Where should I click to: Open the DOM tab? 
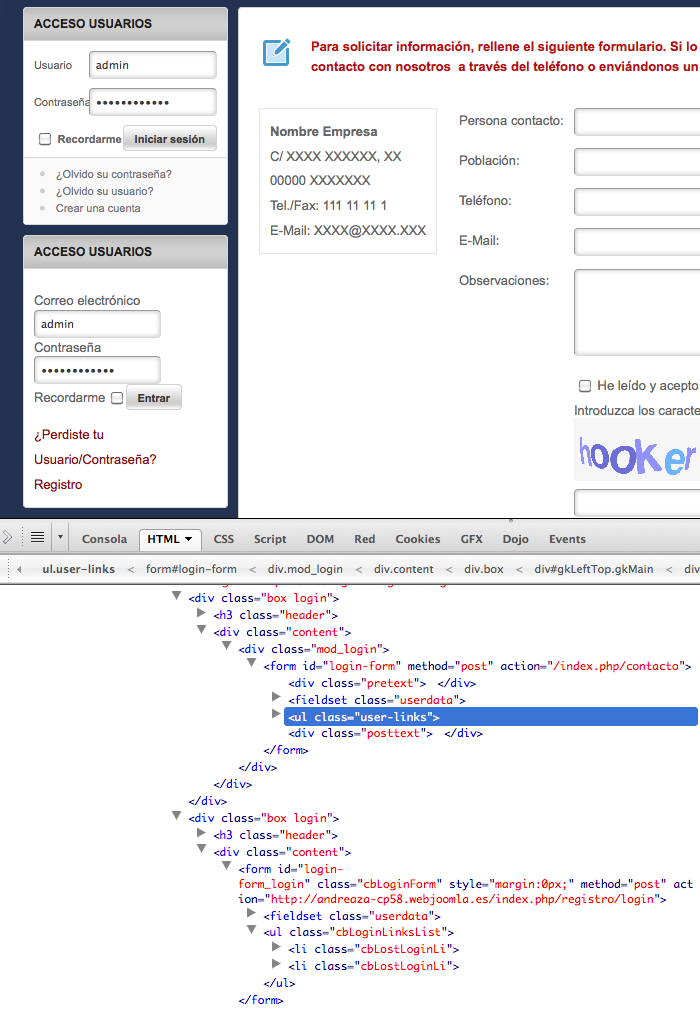click(320, 539)
